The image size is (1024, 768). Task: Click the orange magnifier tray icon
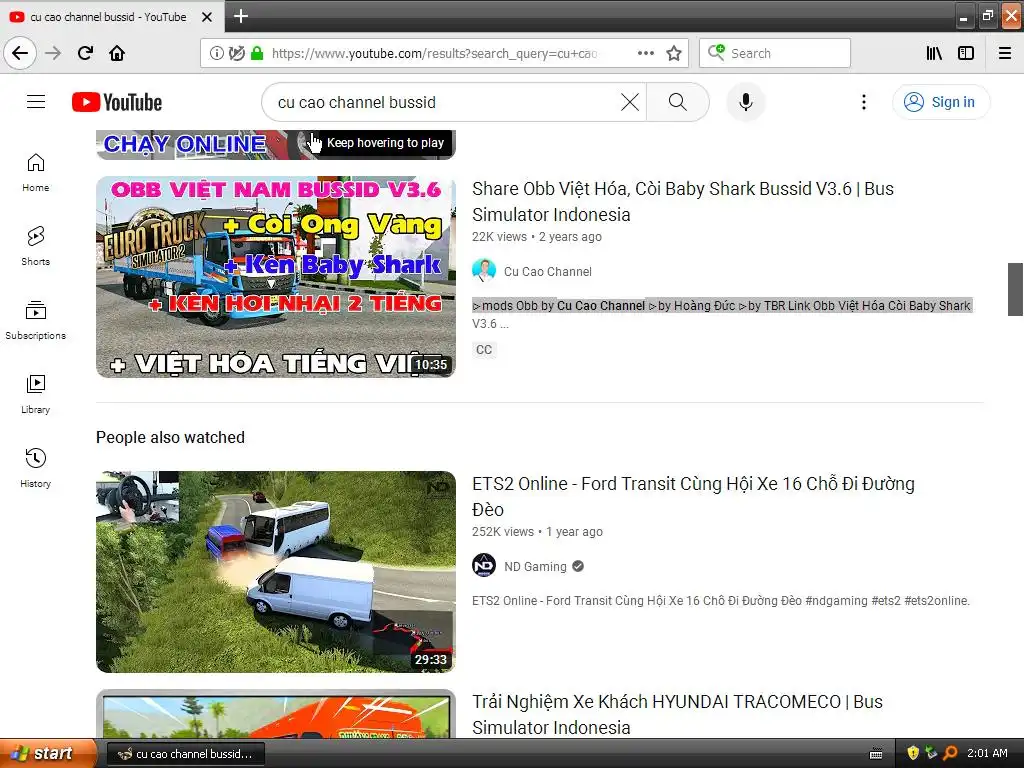[x=950, y=754]
